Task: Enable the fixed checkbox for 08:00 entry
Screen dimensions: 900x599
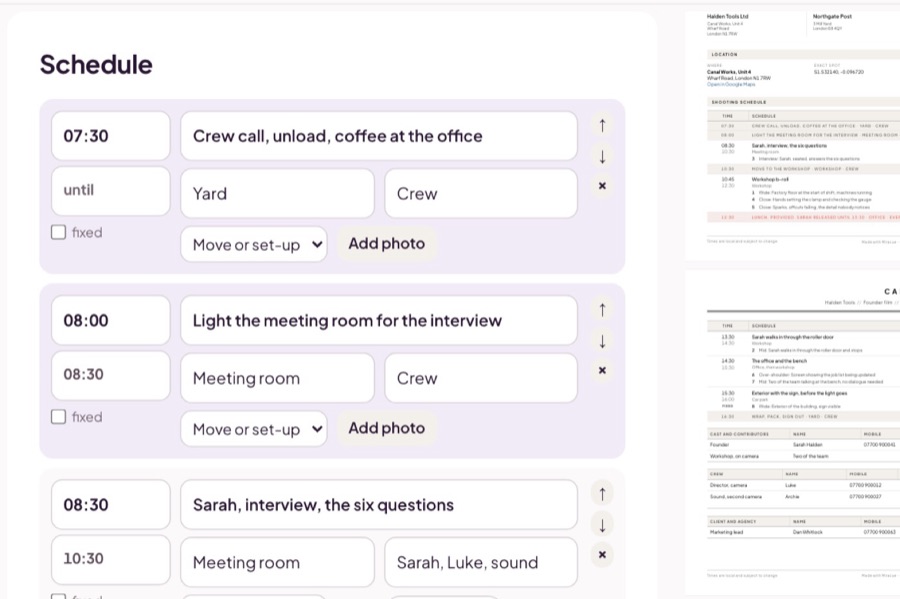Action: [59, 417]
